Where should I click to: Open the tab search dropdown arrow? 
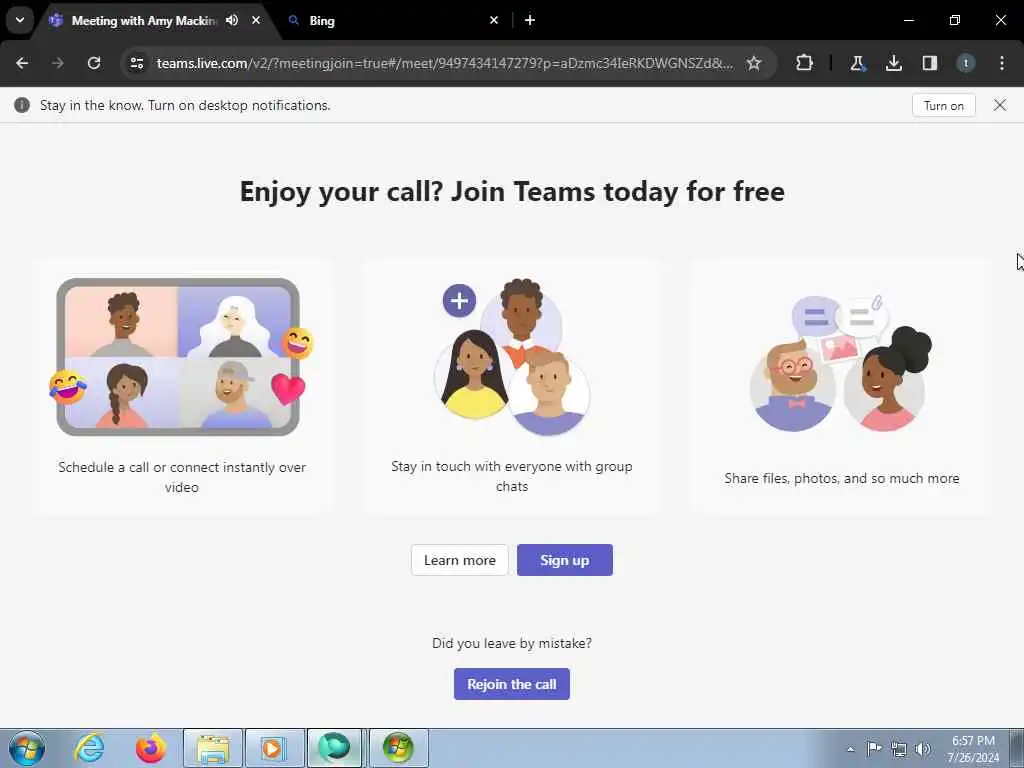point(20,20)
